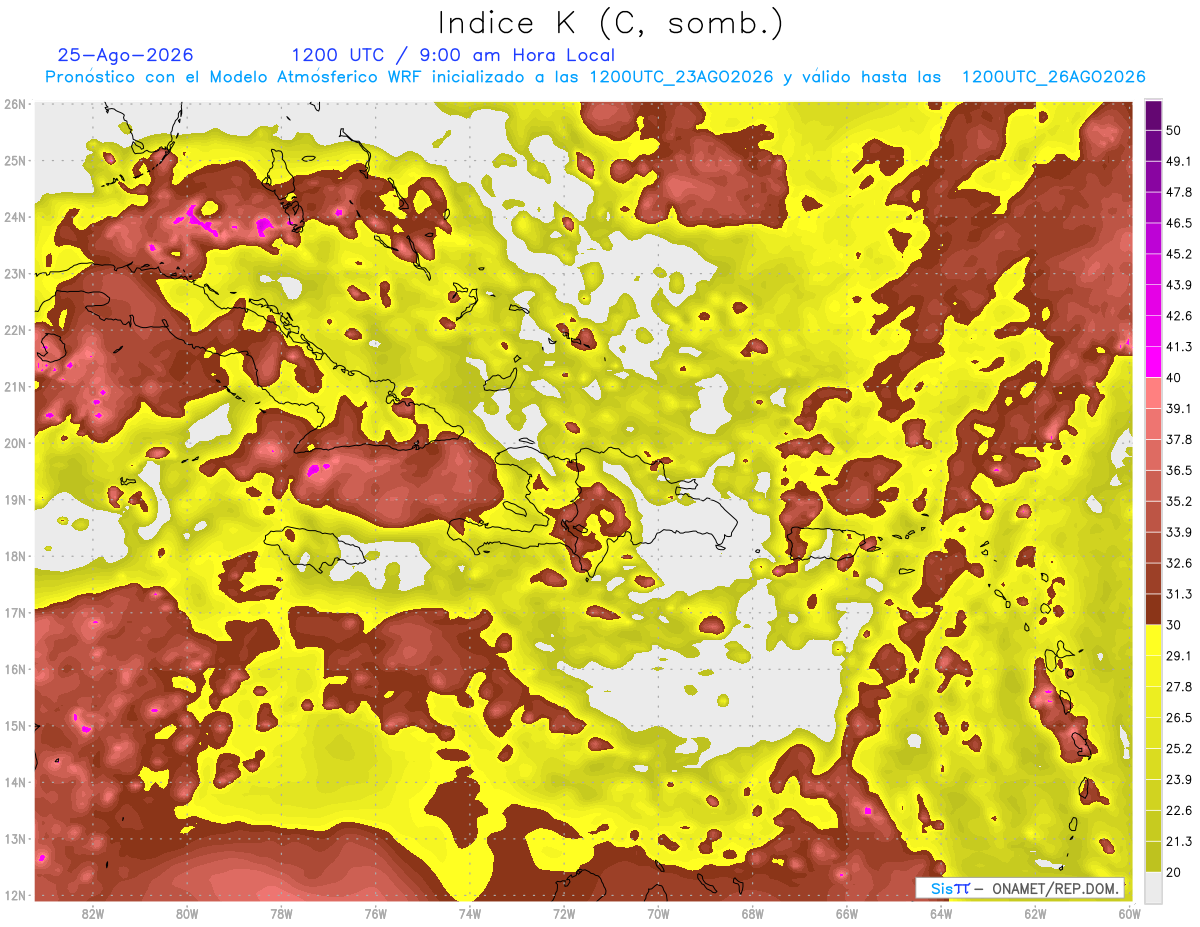Click the colorbar label "49.1"
Image resolution: width=1200 pixels, height=927 pixels.
pyautogui.click(x=1179, y=161)
